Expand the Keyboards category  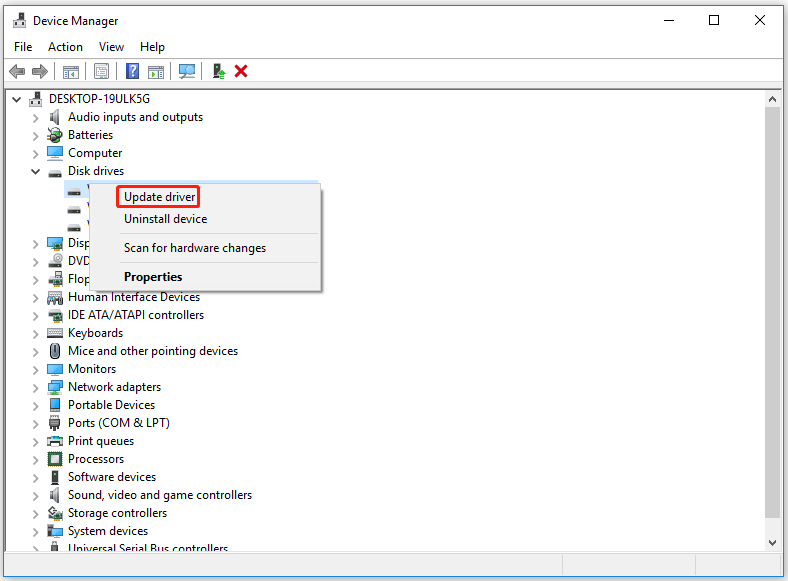tap(35, 334)
